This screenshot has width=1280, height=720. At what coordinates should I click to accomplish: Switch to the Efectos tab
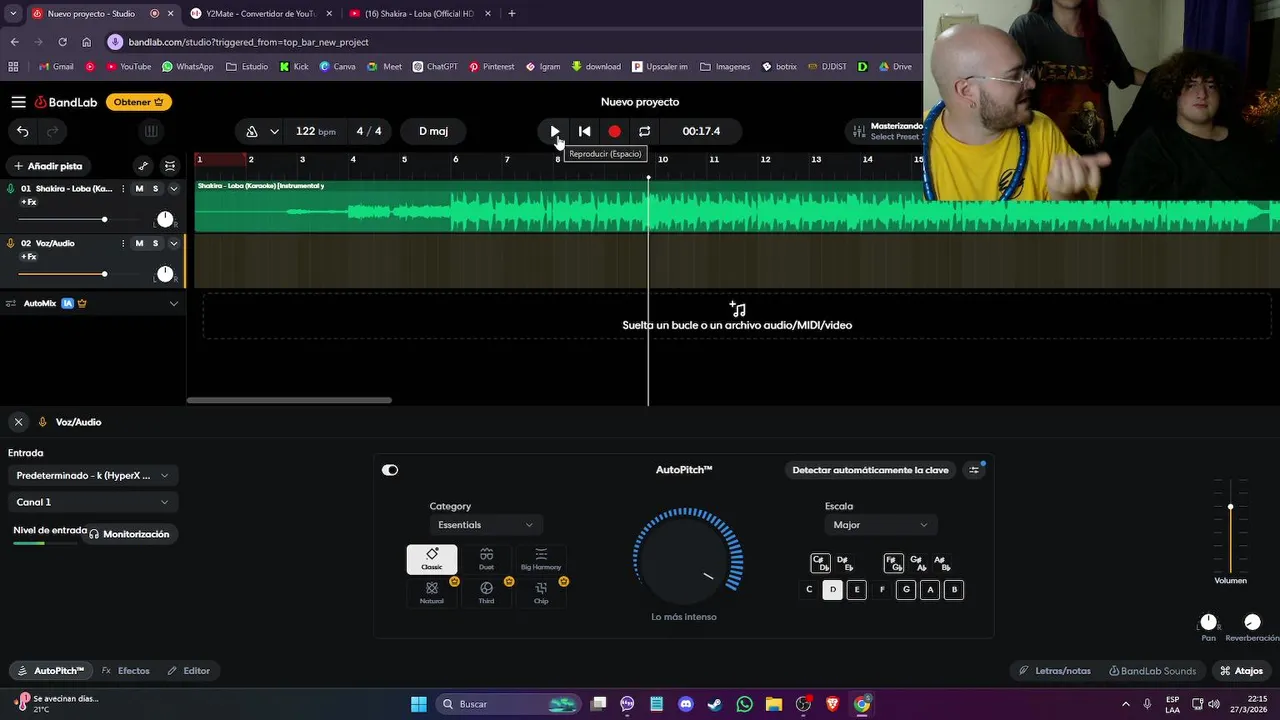pos(126,671)
